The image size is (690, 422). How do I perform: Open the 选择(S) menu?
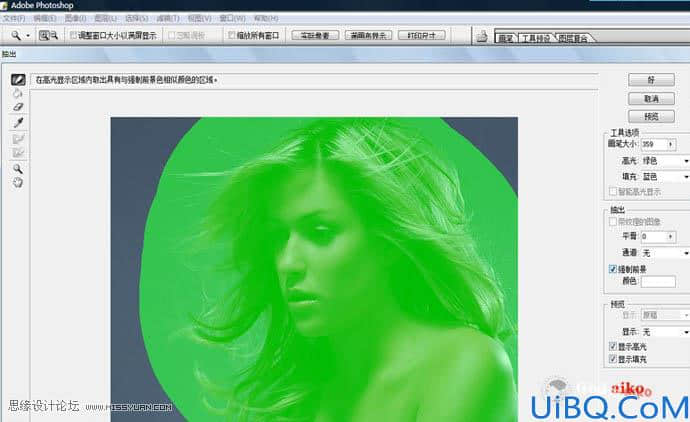[x=136, y=18]
